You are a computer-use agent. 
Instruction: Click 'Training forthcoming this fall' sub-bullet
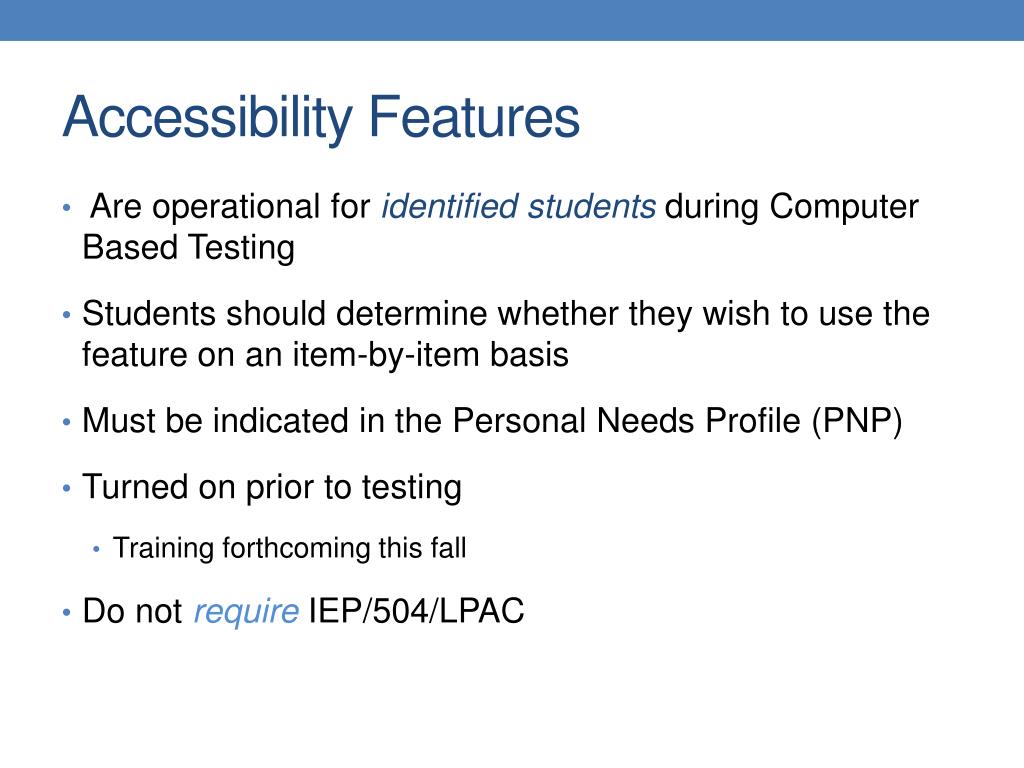[x=290, y=548]
